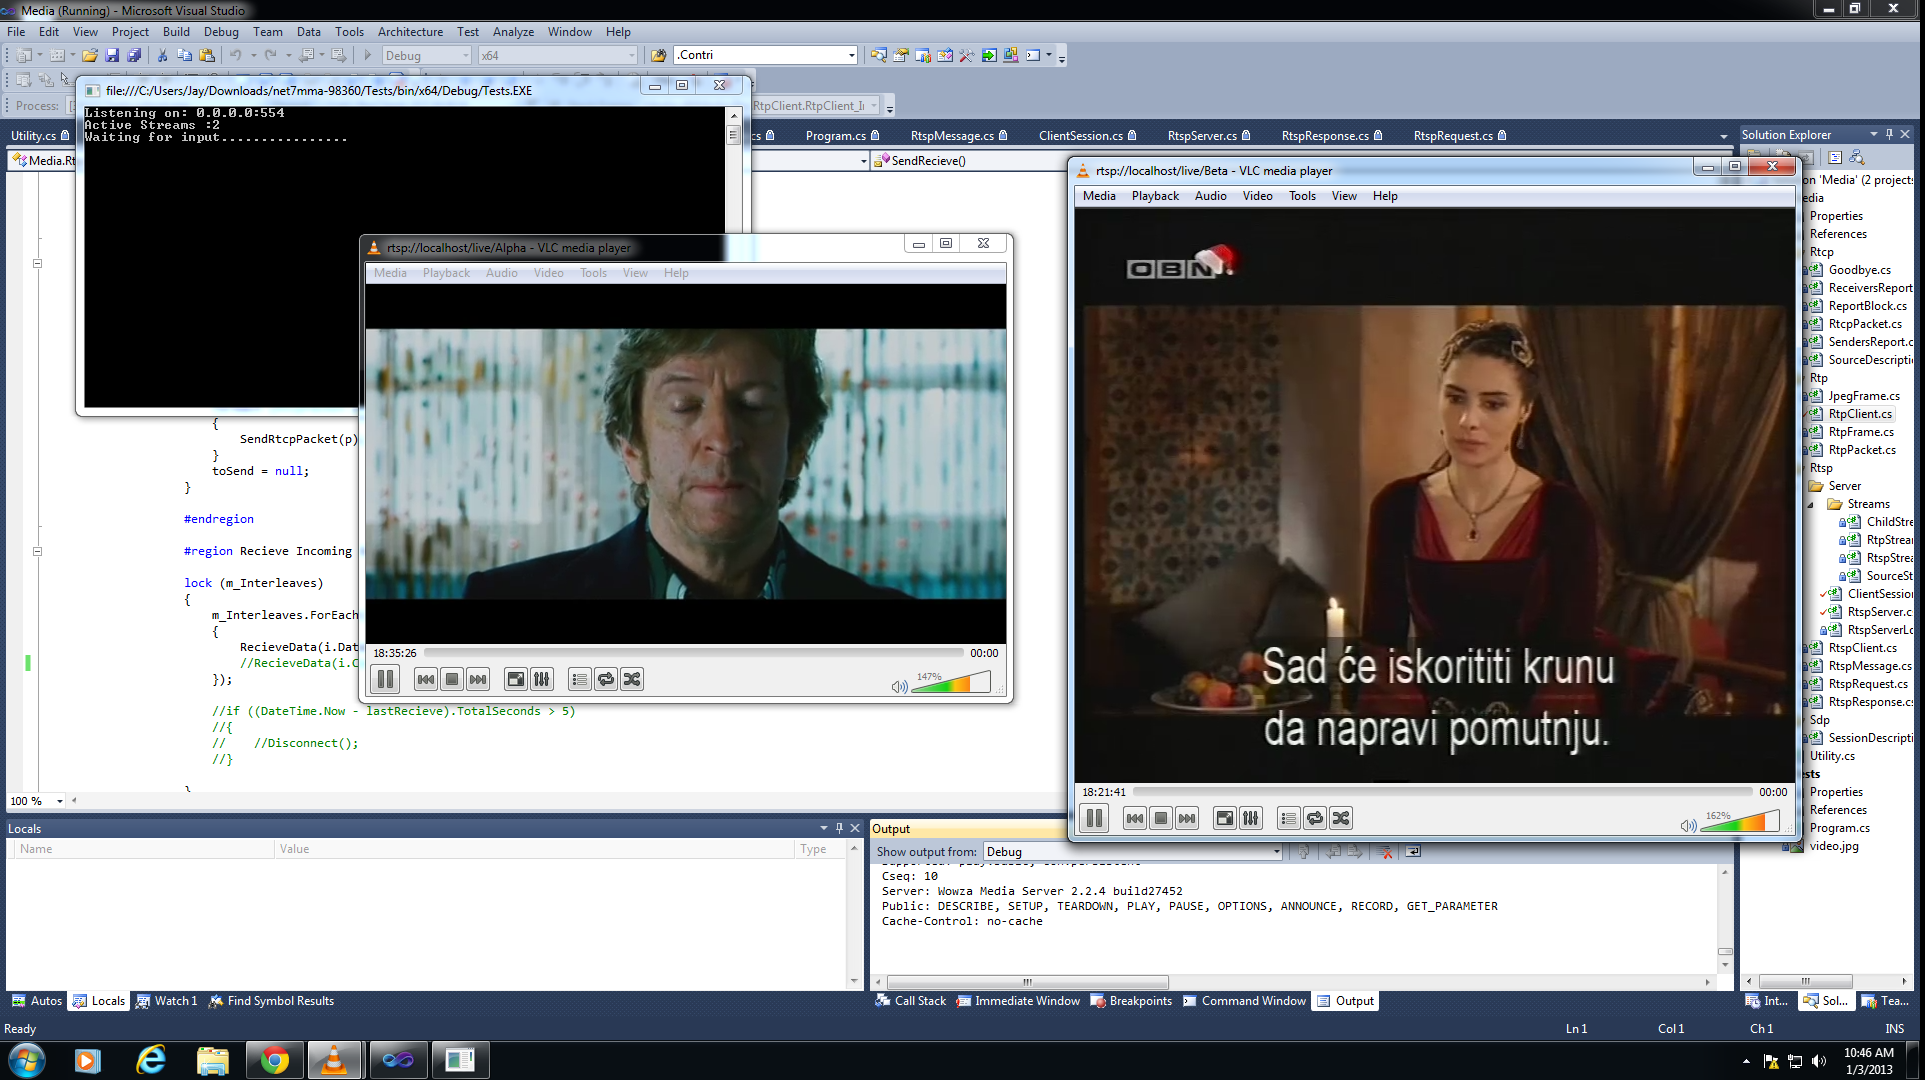The image size is (1925, 1080).
Task: Toggle loop mode in Beta VLC player
Action: [x=1315, y=819]
